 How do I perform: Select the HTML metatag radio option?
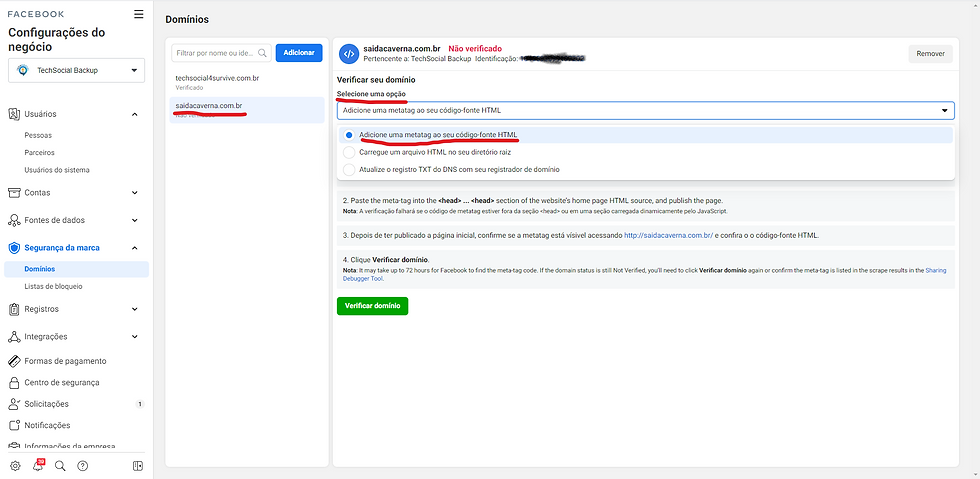349,135
